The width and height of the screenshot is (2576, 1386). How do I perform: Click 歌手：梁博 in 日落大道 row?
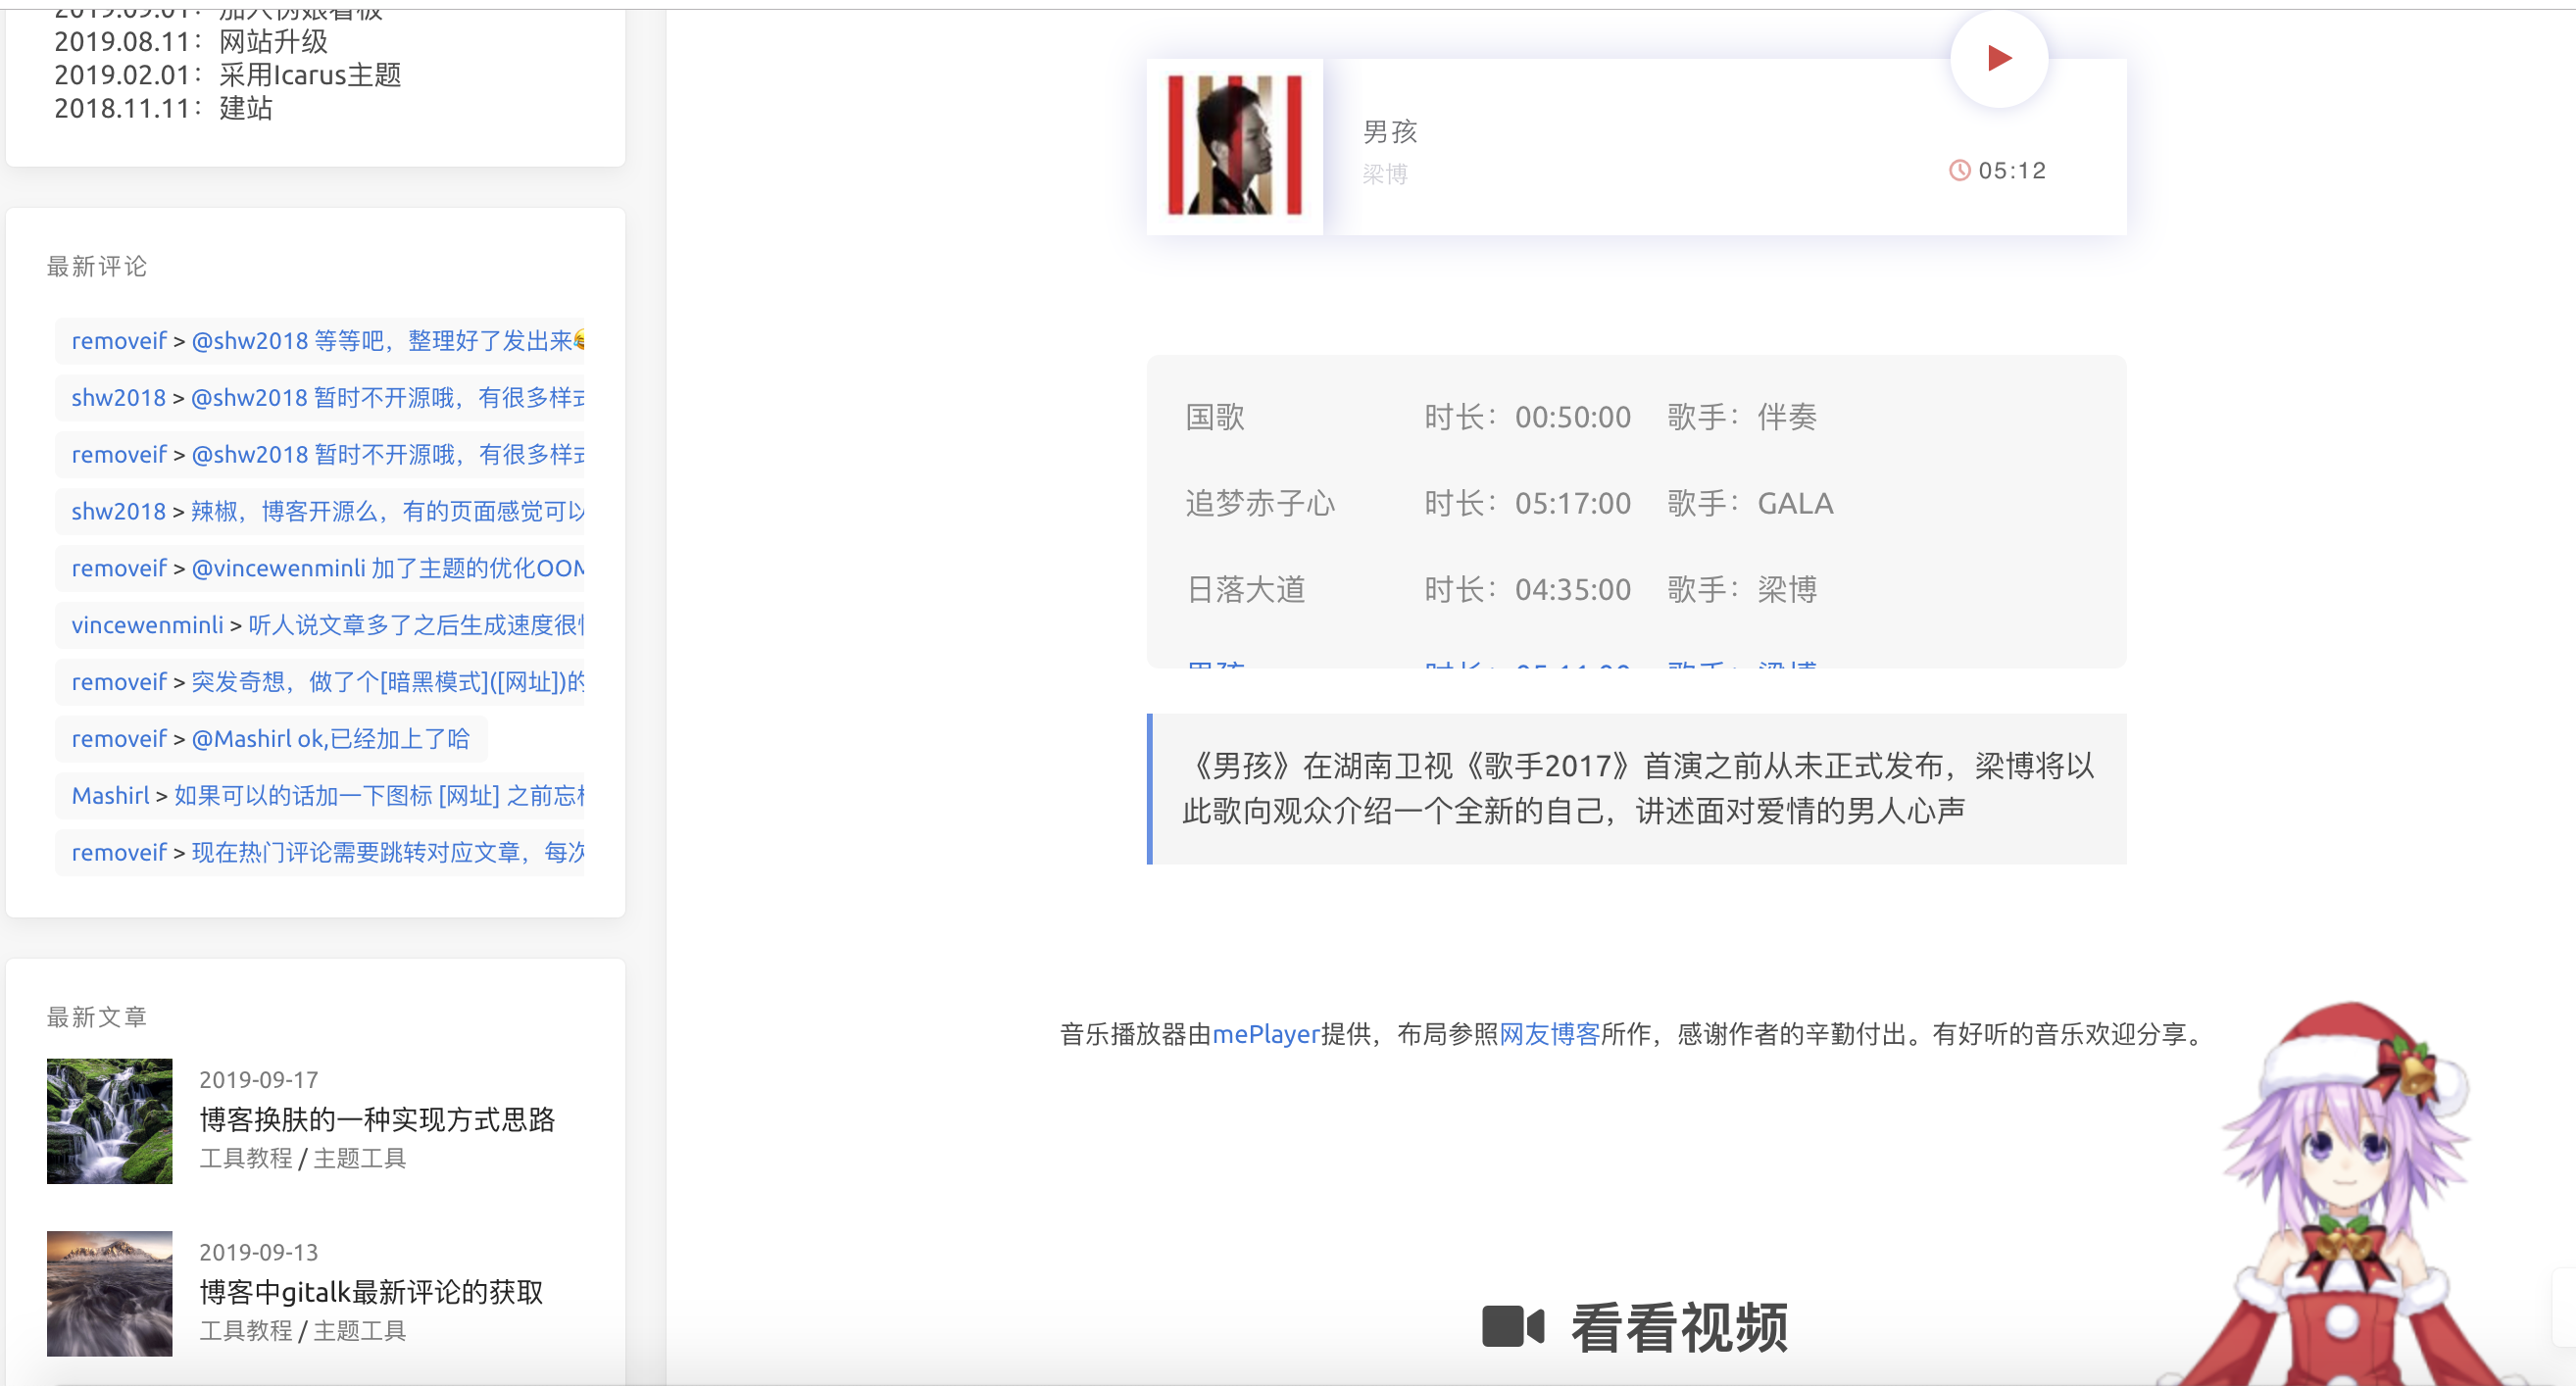coord(1742,589)
